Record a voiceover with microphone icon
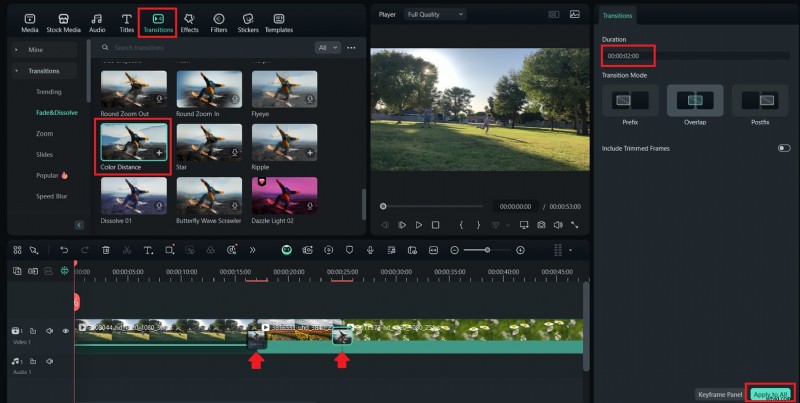 (370, 250)
